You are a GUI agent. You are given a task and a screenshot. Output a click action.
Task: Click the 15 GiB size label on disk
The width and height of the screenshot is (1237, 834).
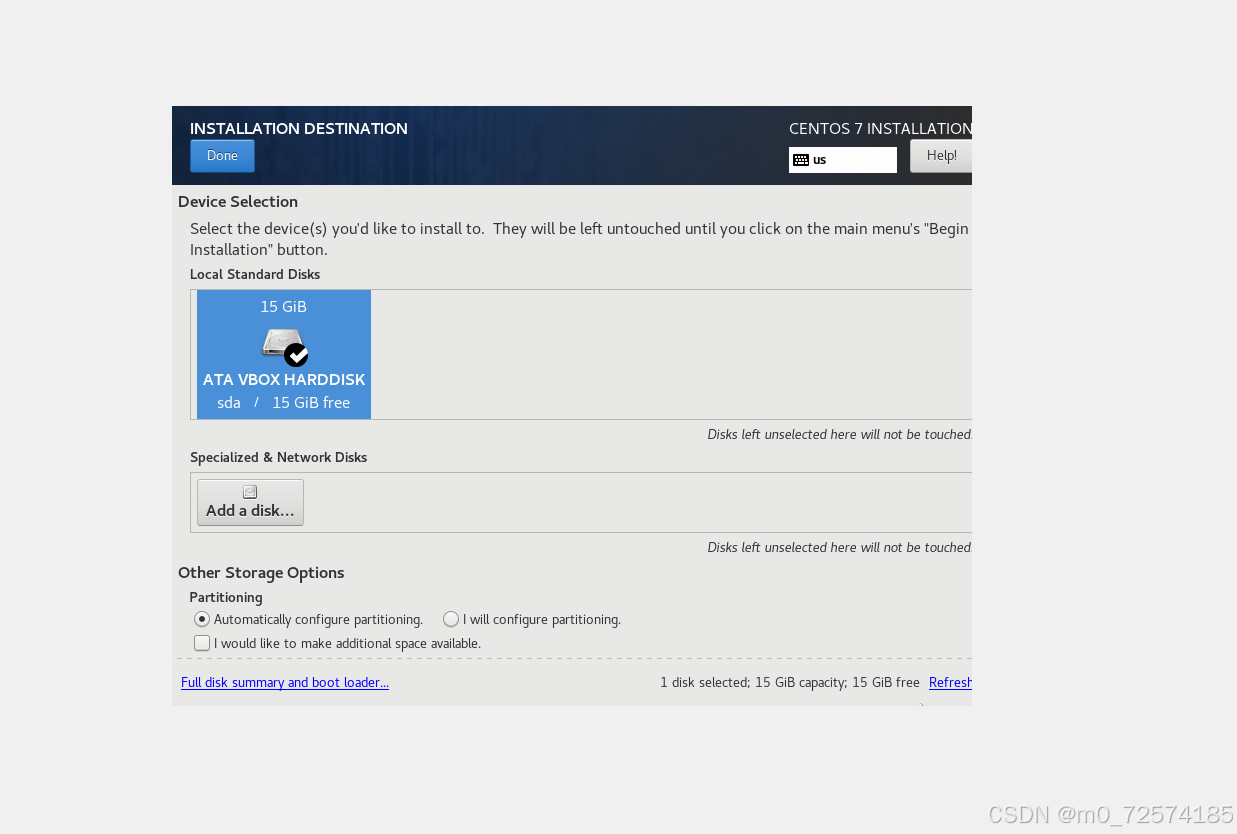[x=284, y=306]
